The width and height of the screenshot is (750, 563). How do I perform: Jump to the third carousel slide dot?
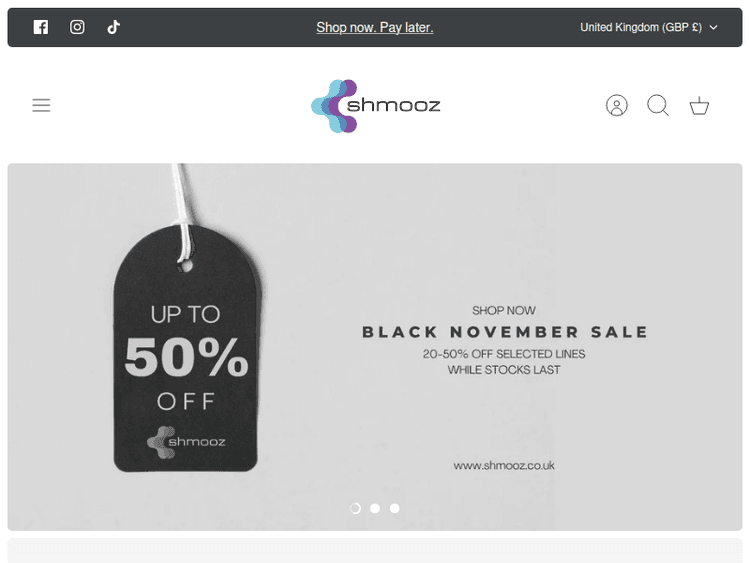[395, 508]
